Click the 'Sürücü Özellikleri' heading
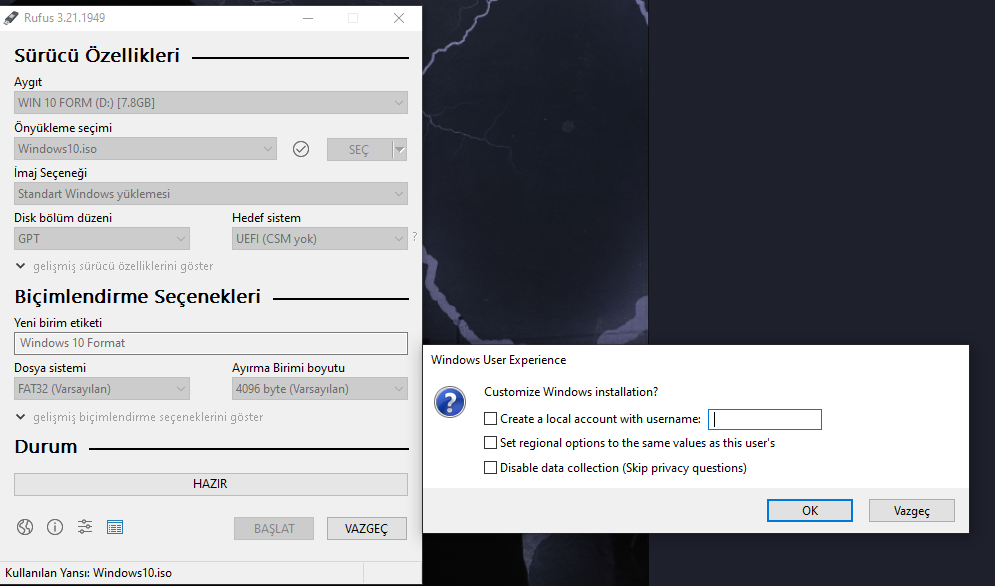This screenshot has width=995, height=586. pos(97,55)
